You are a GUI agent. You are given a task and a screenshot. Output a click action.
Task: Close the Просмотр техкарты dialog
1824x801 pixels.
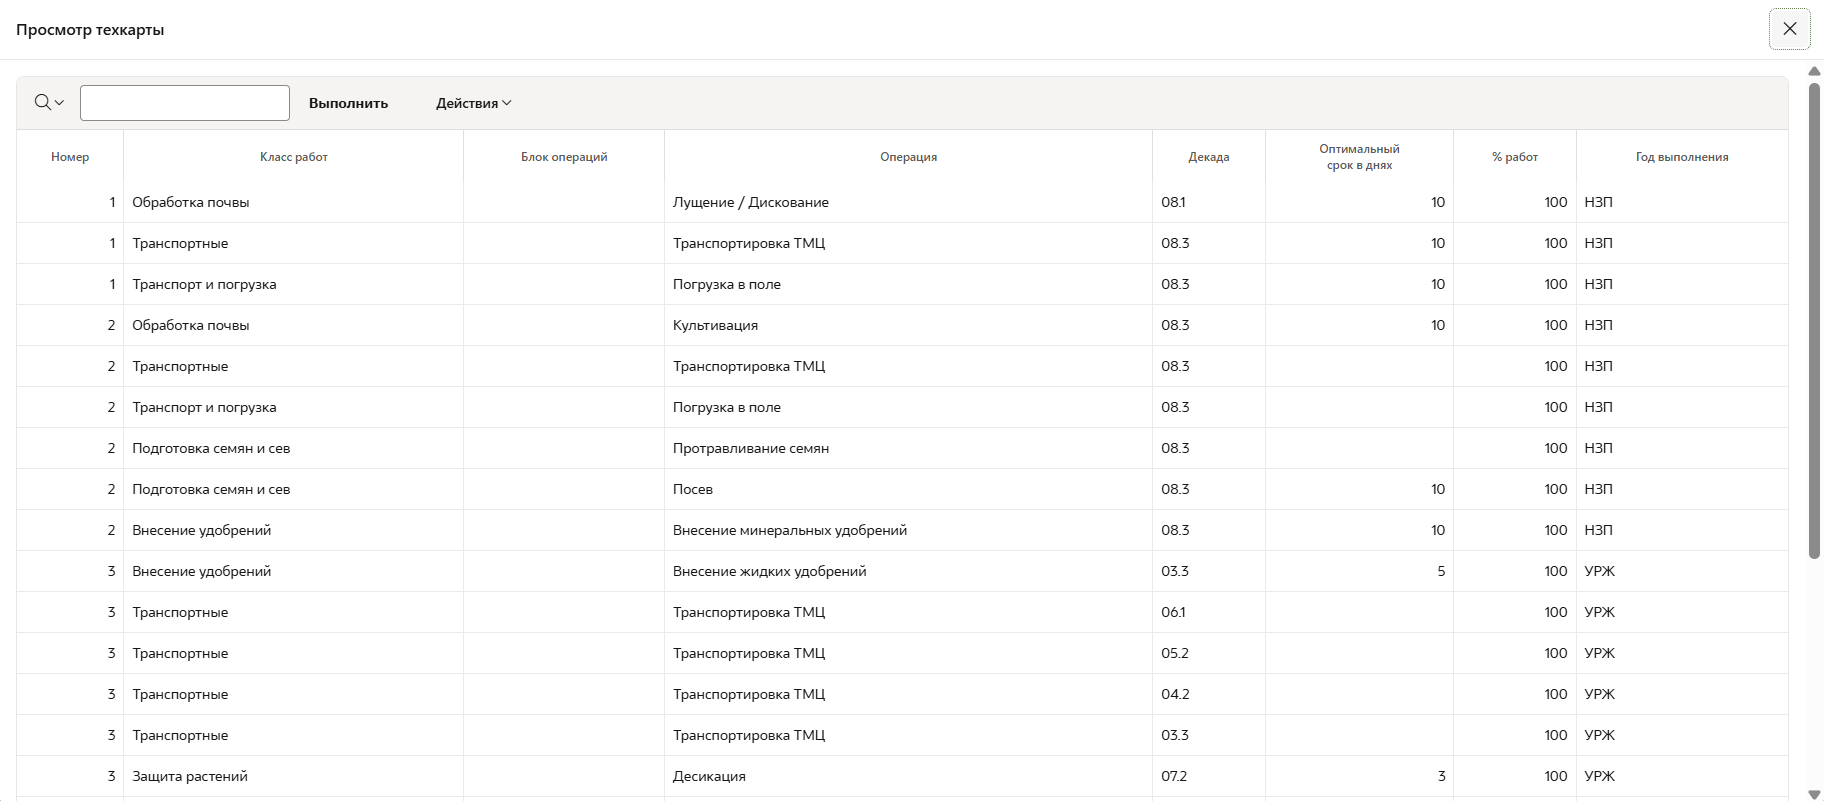1789,29
